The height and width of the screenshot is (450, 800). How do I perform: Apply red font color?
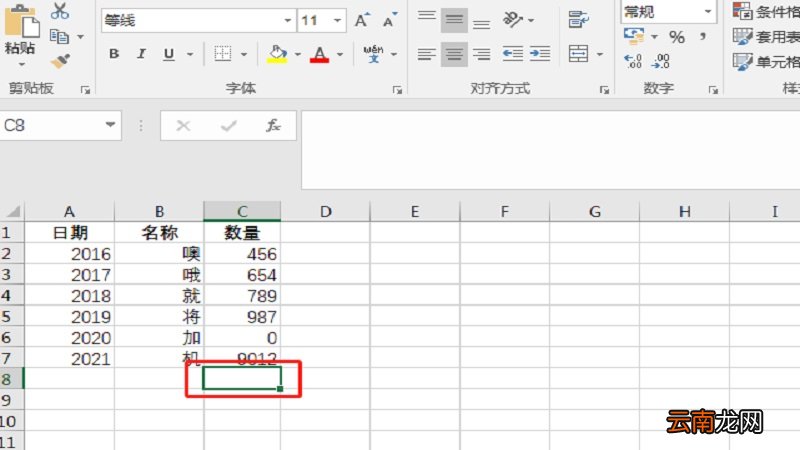click(x=319, y=54)
